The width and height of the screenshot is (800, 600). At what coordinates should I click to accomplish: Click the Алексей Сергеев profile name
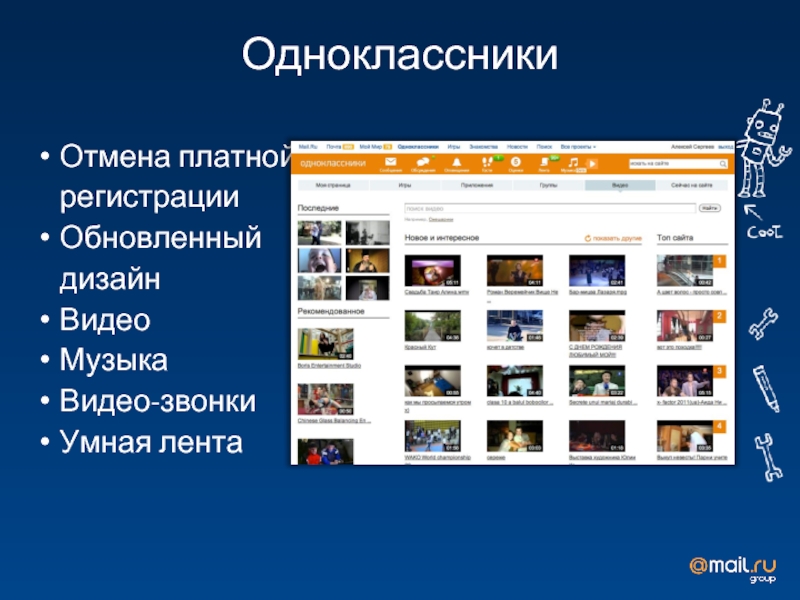692,147
